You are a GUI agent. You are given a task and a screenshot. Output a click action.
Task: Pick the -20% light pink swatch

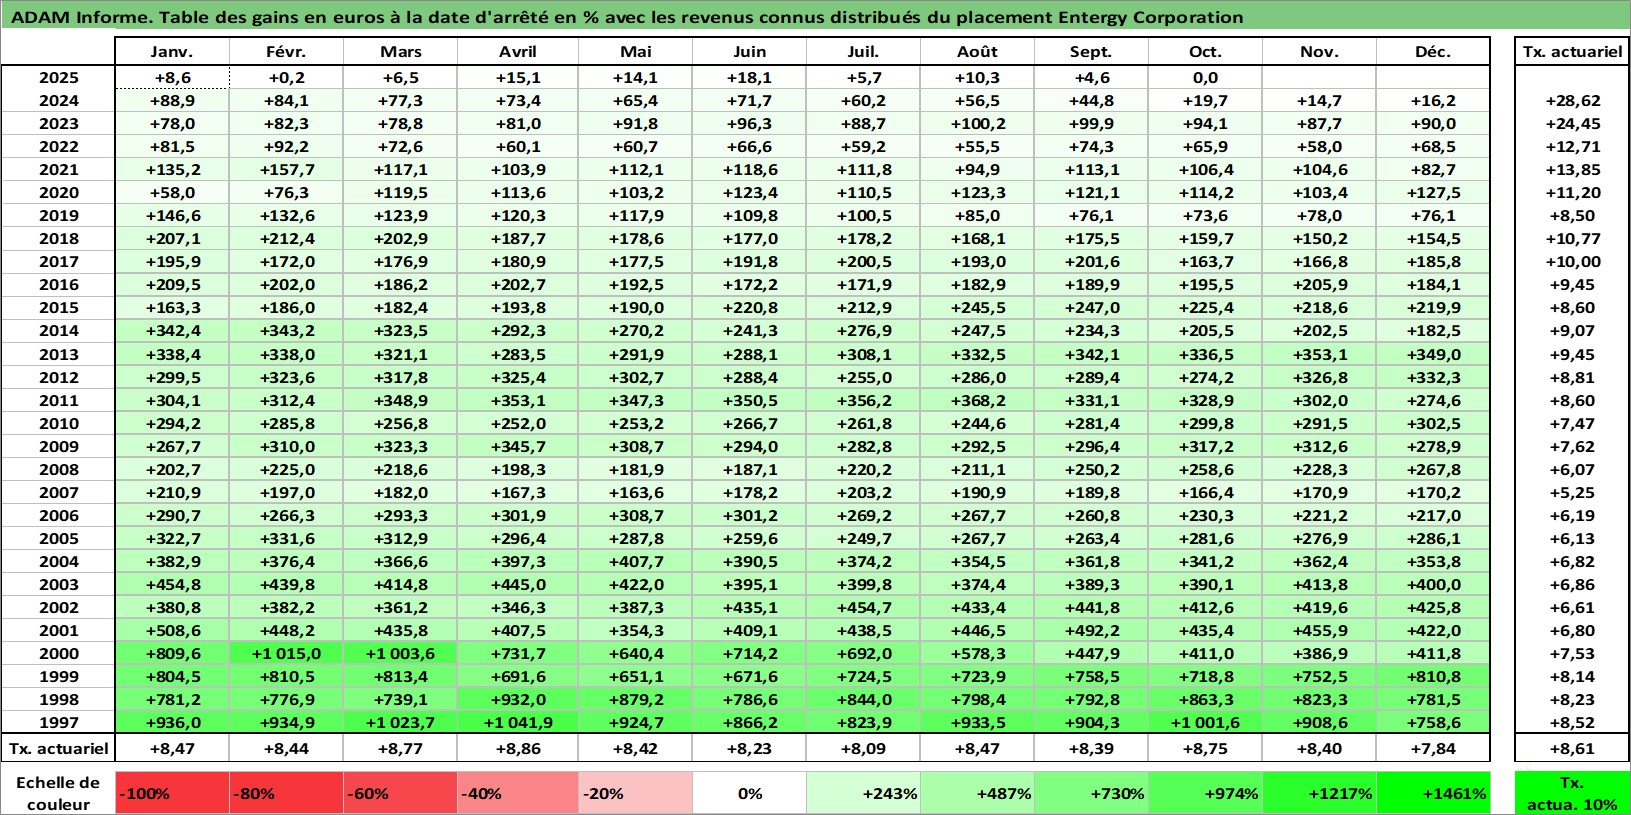point(636,793)
